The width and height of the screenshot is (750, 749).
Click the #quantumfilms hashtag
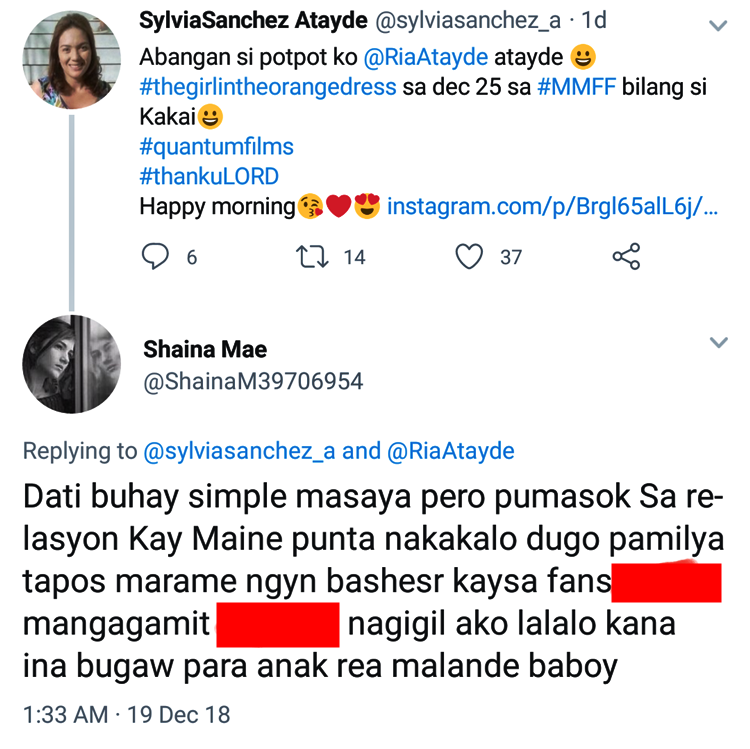click(216, 147)
